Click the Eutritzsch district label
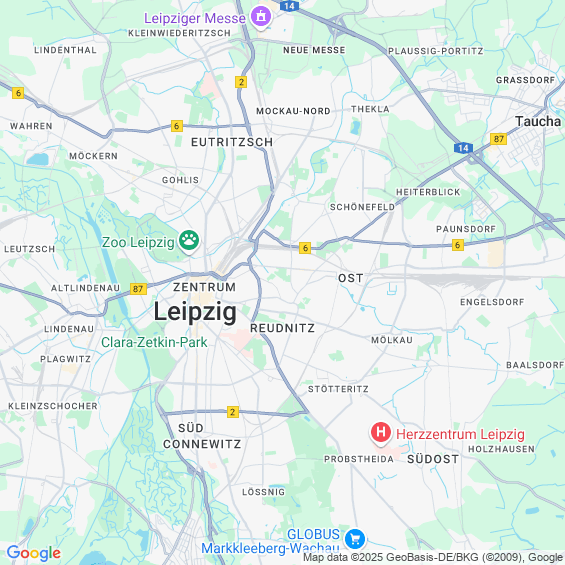 tap(232, 142)
